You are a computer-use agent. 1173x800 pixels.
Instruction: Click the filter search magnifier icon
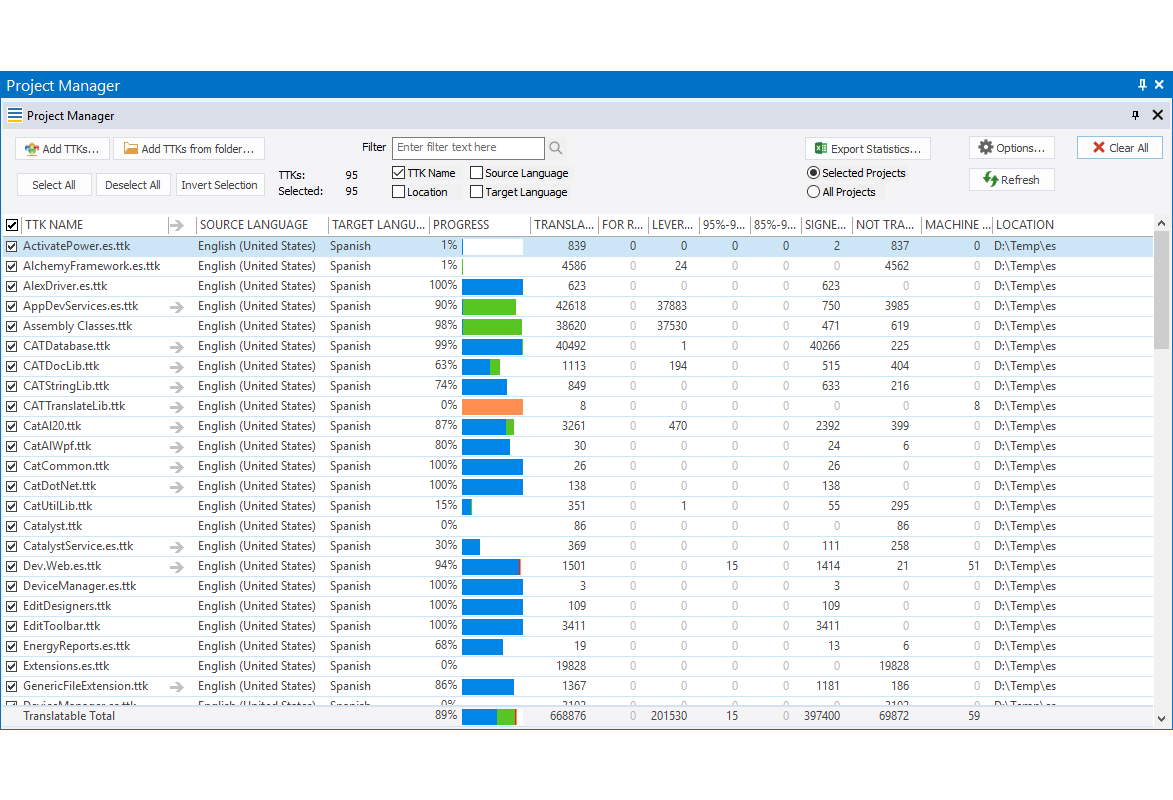(x=556, y=148)
